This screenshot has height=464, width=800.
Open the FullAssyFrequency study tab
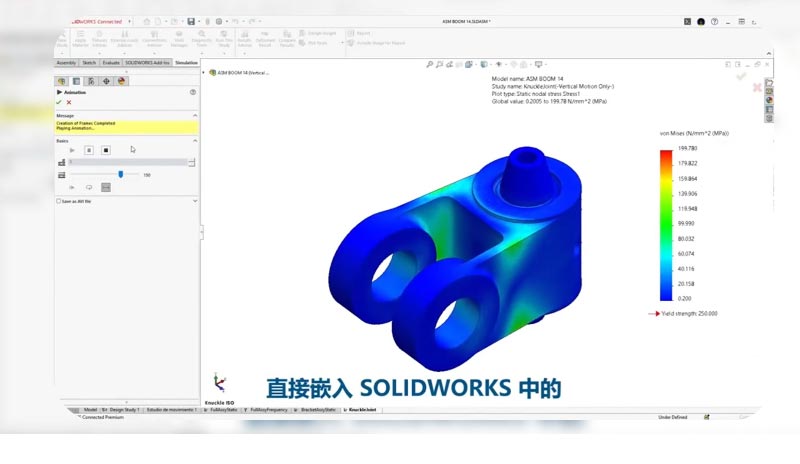point(267,410)
